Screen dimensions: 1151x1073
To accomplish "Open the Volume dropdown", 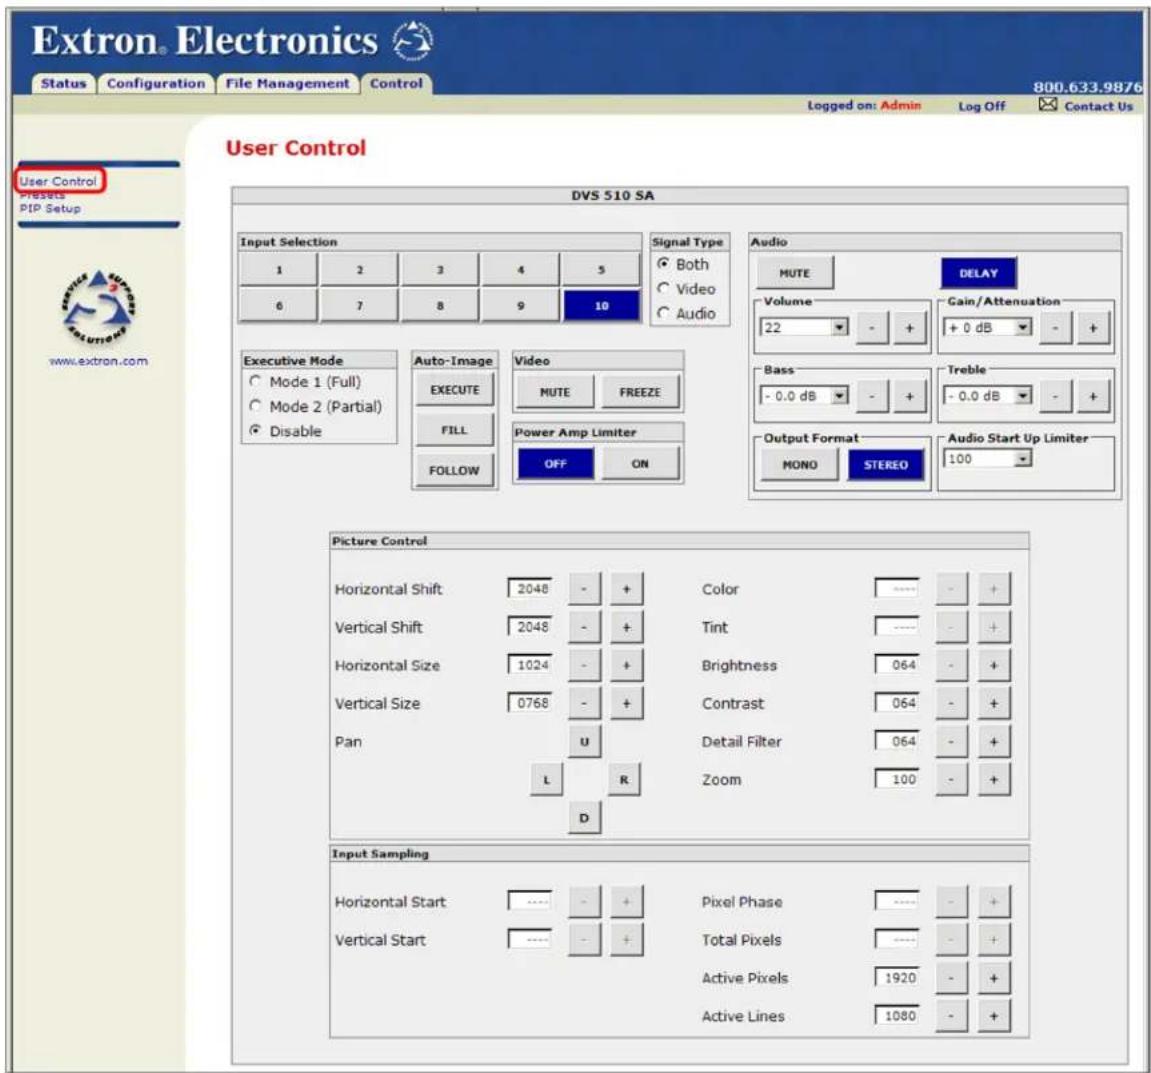I will (840, 327).
